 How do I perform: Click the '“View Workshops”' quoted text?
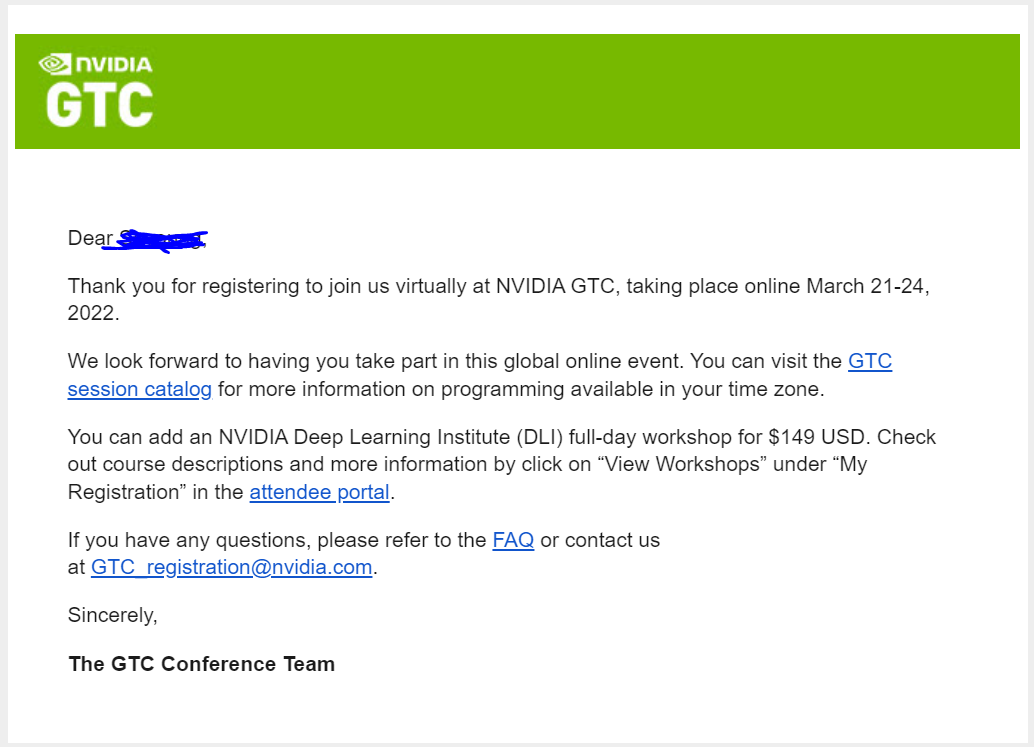tap(682, 464)
